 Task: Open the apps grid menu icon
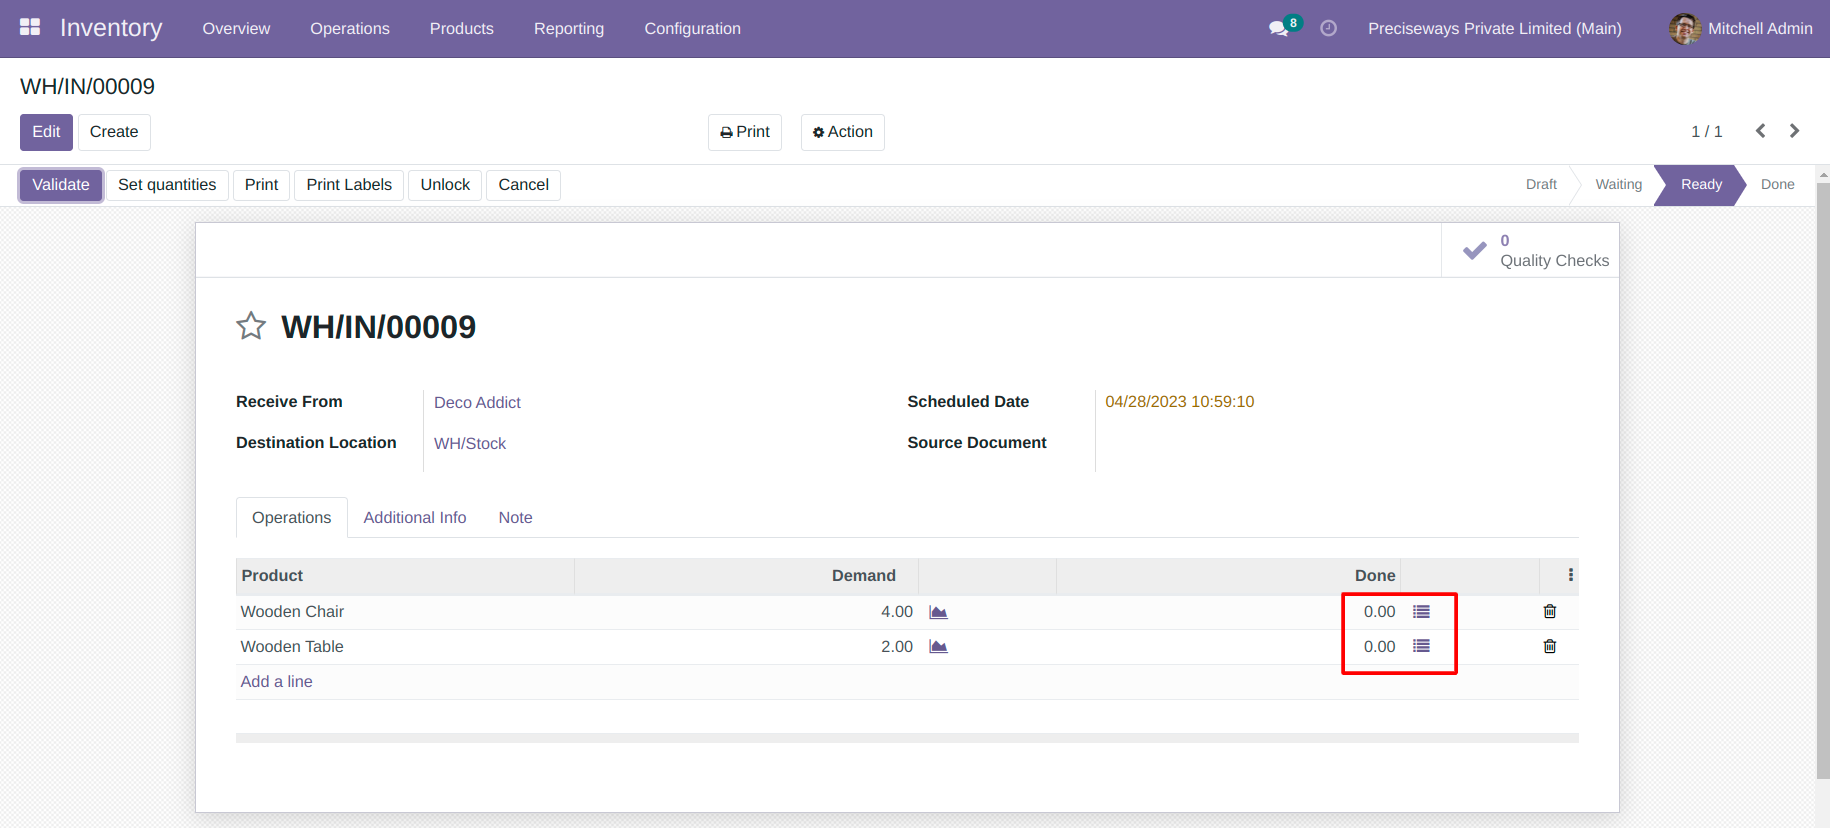(x=30, y=28)
